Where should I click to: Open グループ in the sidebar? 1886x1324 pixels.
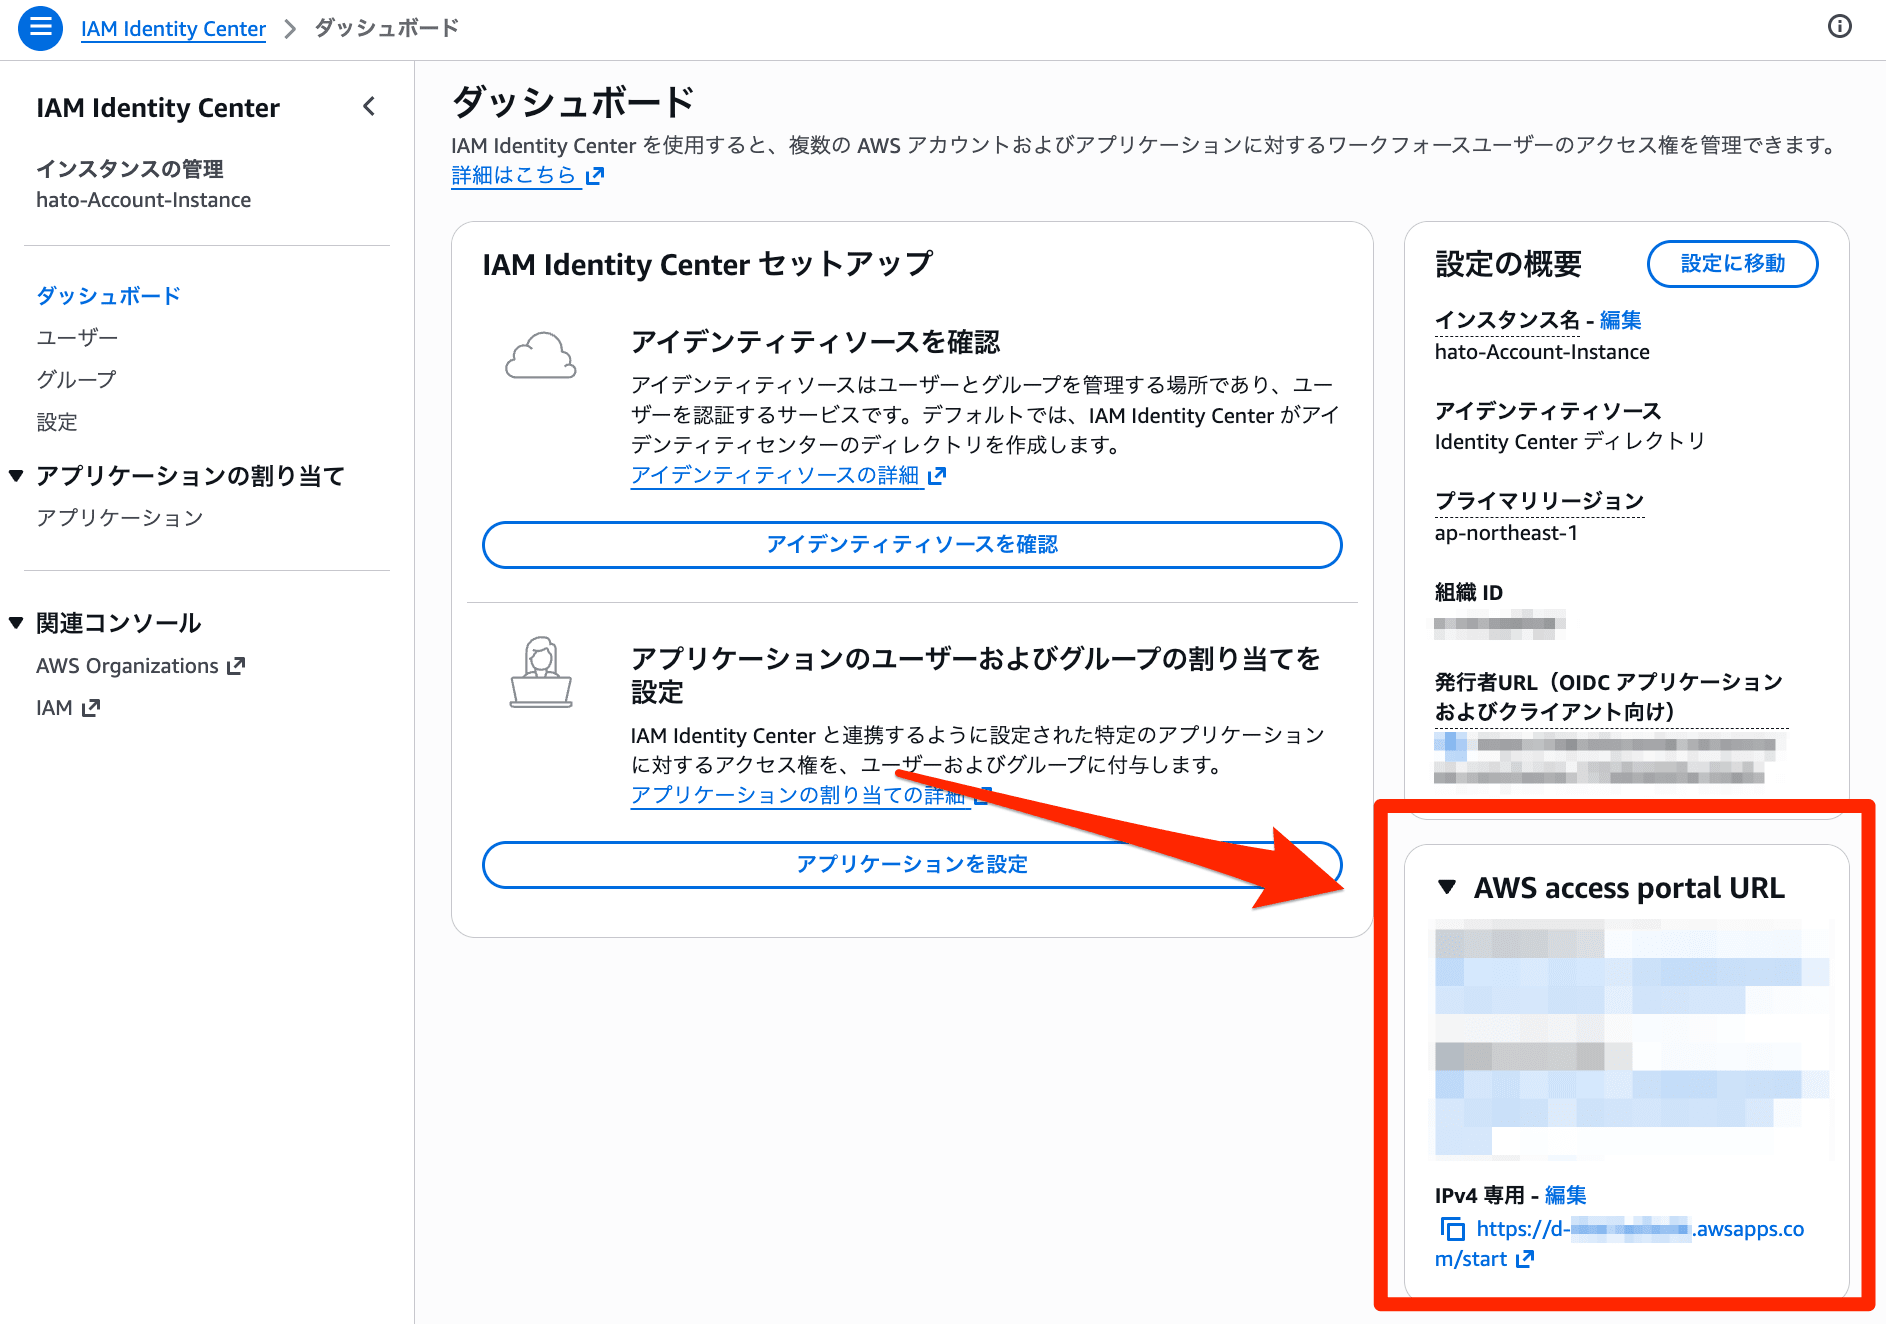click(x=76, y=380)
